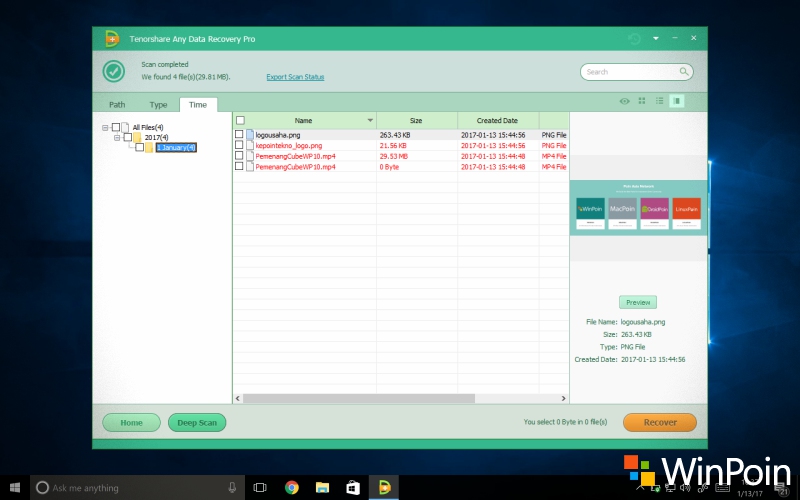Click the search magnifier icon

[684, 71]
